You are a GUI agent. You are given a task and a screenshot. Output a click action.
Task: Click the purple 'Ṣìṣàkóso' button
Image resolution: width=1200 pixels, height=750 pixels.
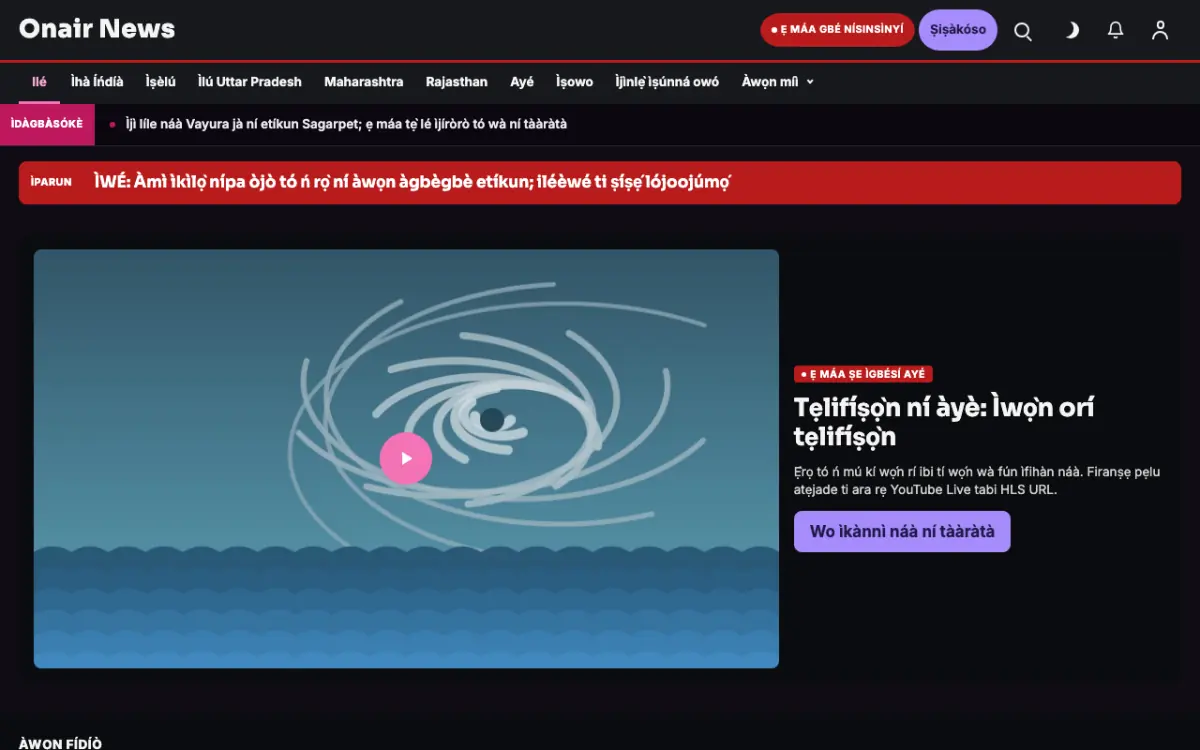[958, 30]
